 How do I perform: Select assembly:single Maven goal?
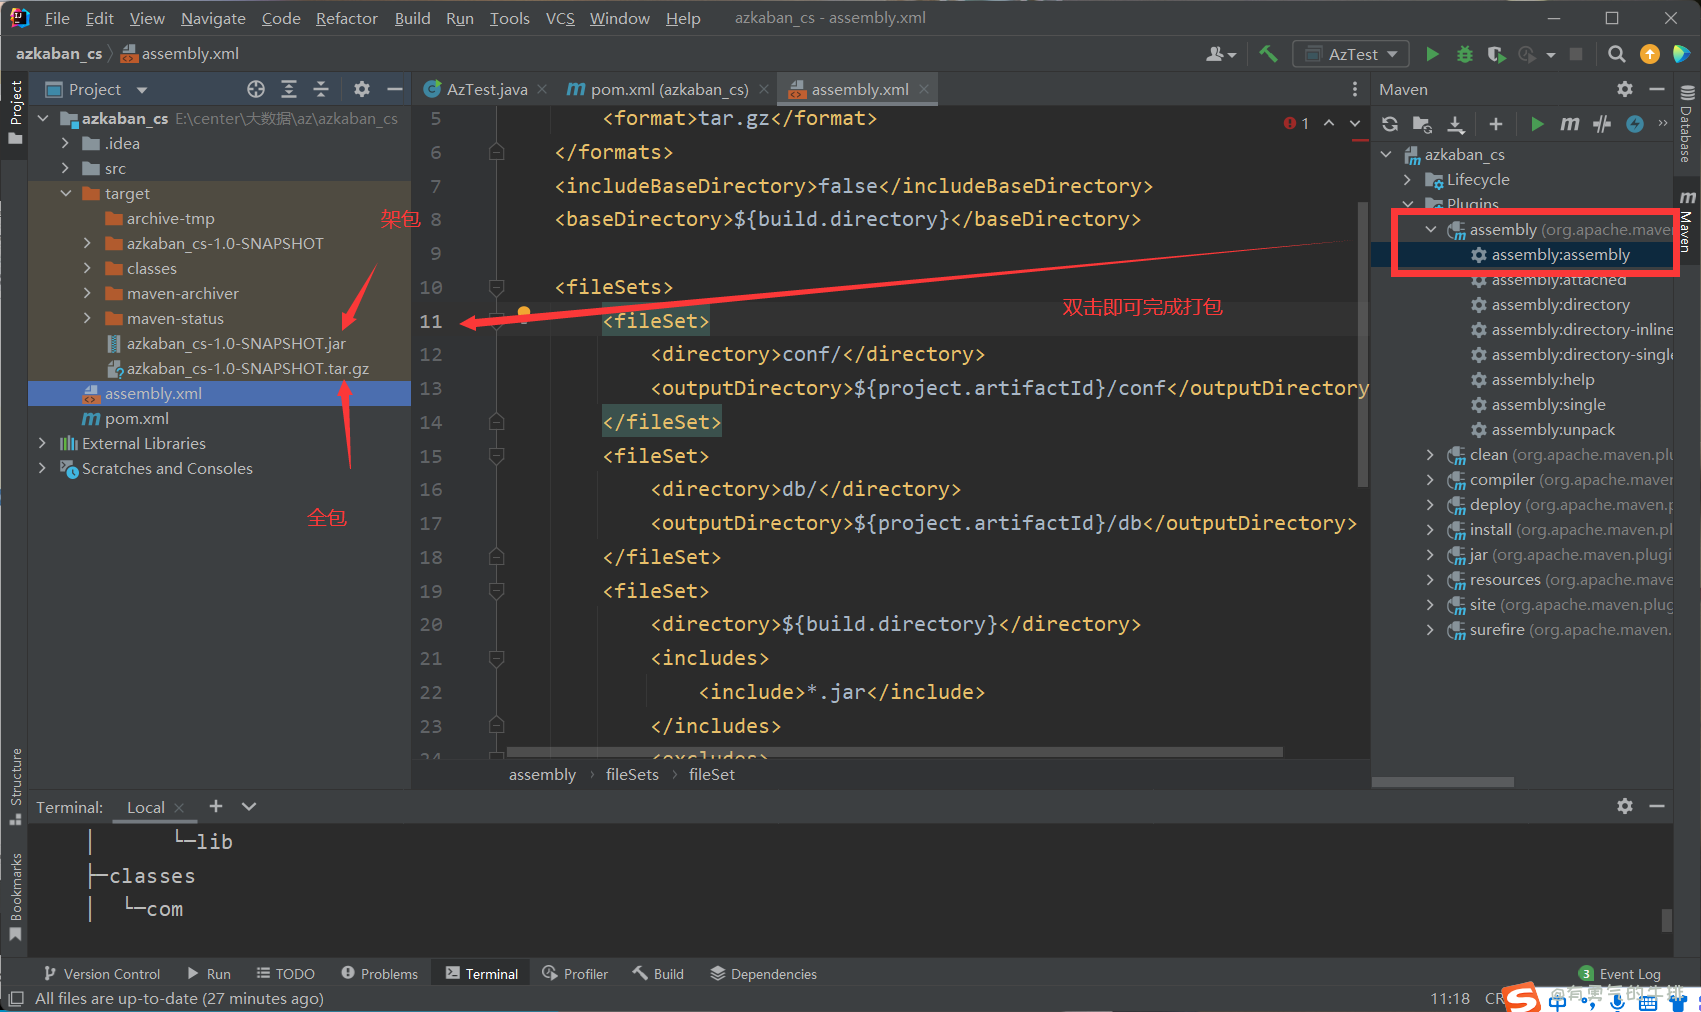(x=1548, y=405)
